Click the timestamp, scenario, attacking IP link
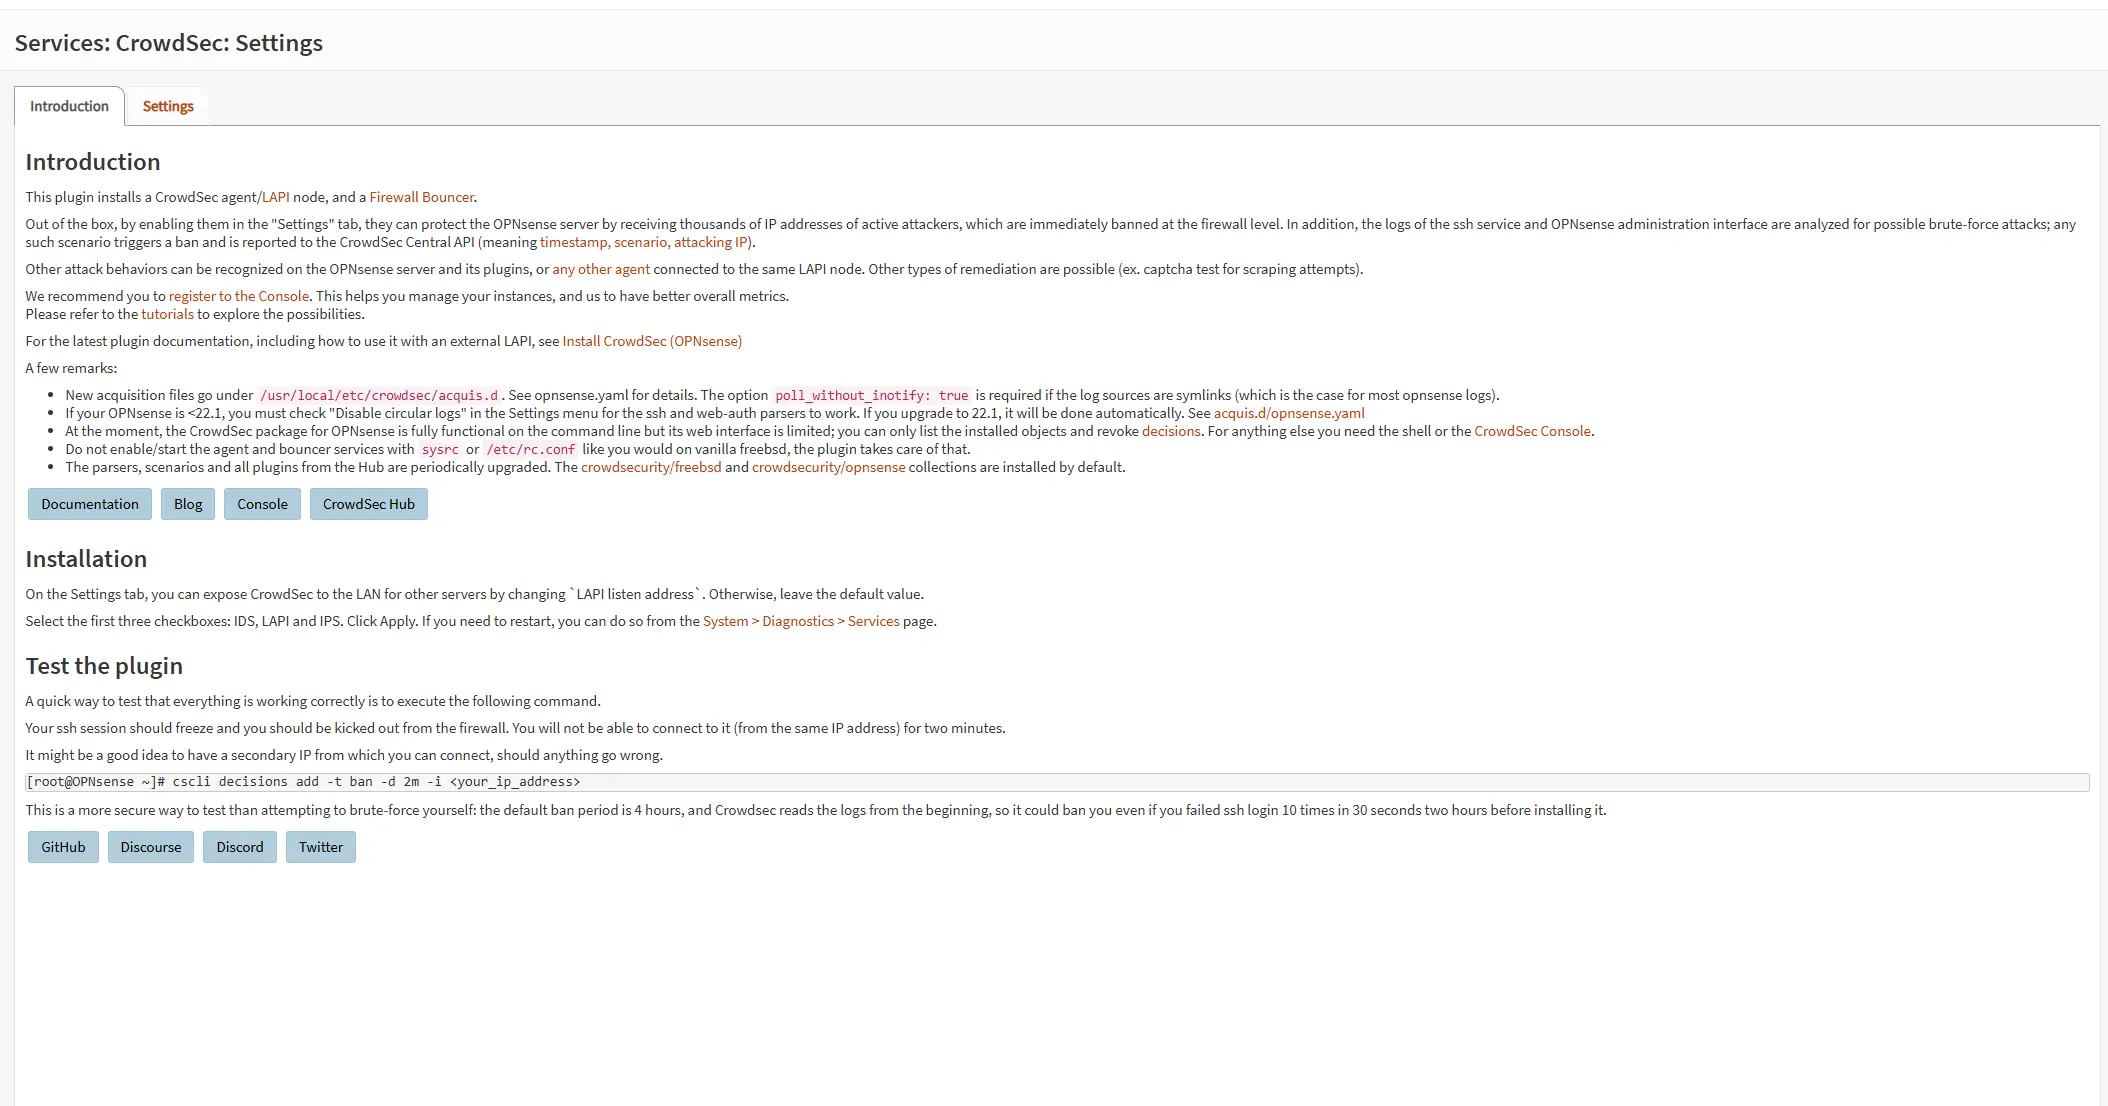 click(x=644, y=242)
